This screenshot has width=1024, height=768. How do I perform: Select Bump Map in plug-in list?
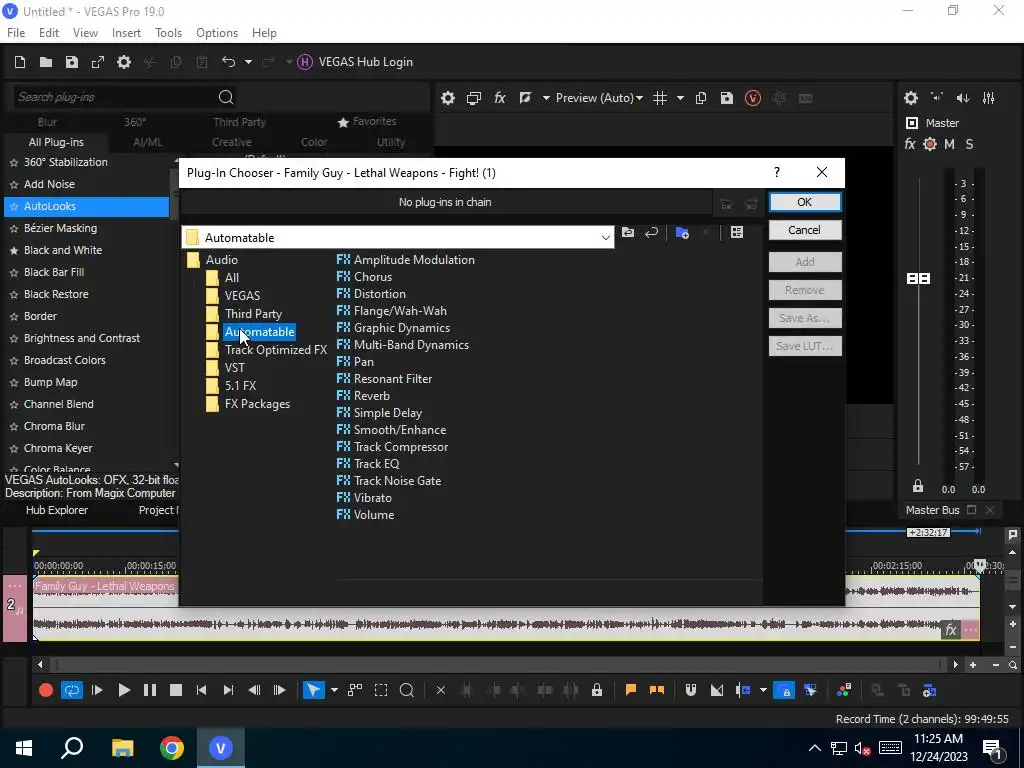click(50, 382)
